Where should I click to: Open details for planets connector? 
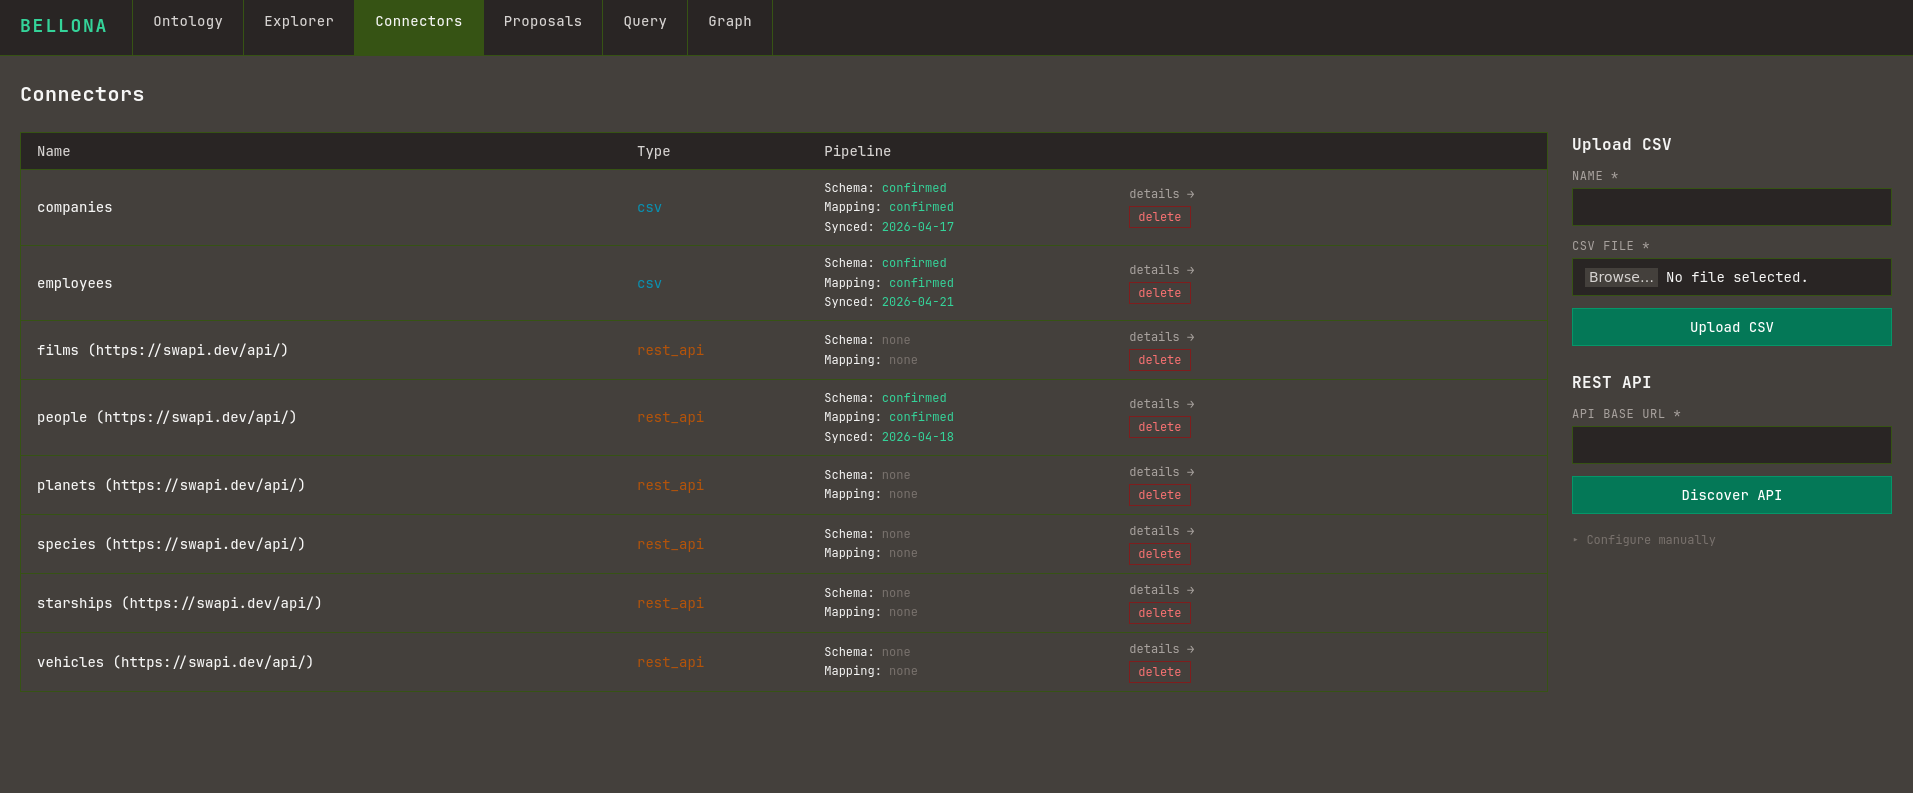pyautogui.click(x=1162, y=472)
